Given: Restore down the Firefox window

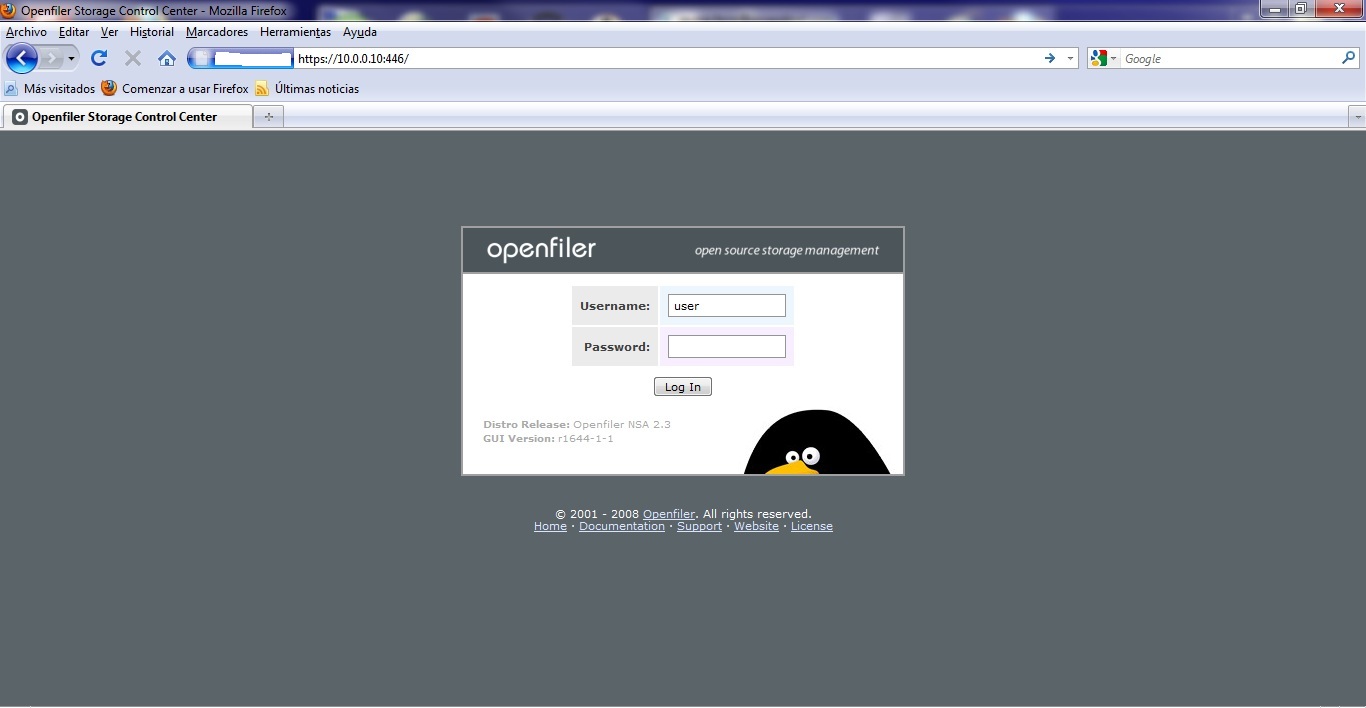Looking at the screenshot, I should coord(1300,9).
